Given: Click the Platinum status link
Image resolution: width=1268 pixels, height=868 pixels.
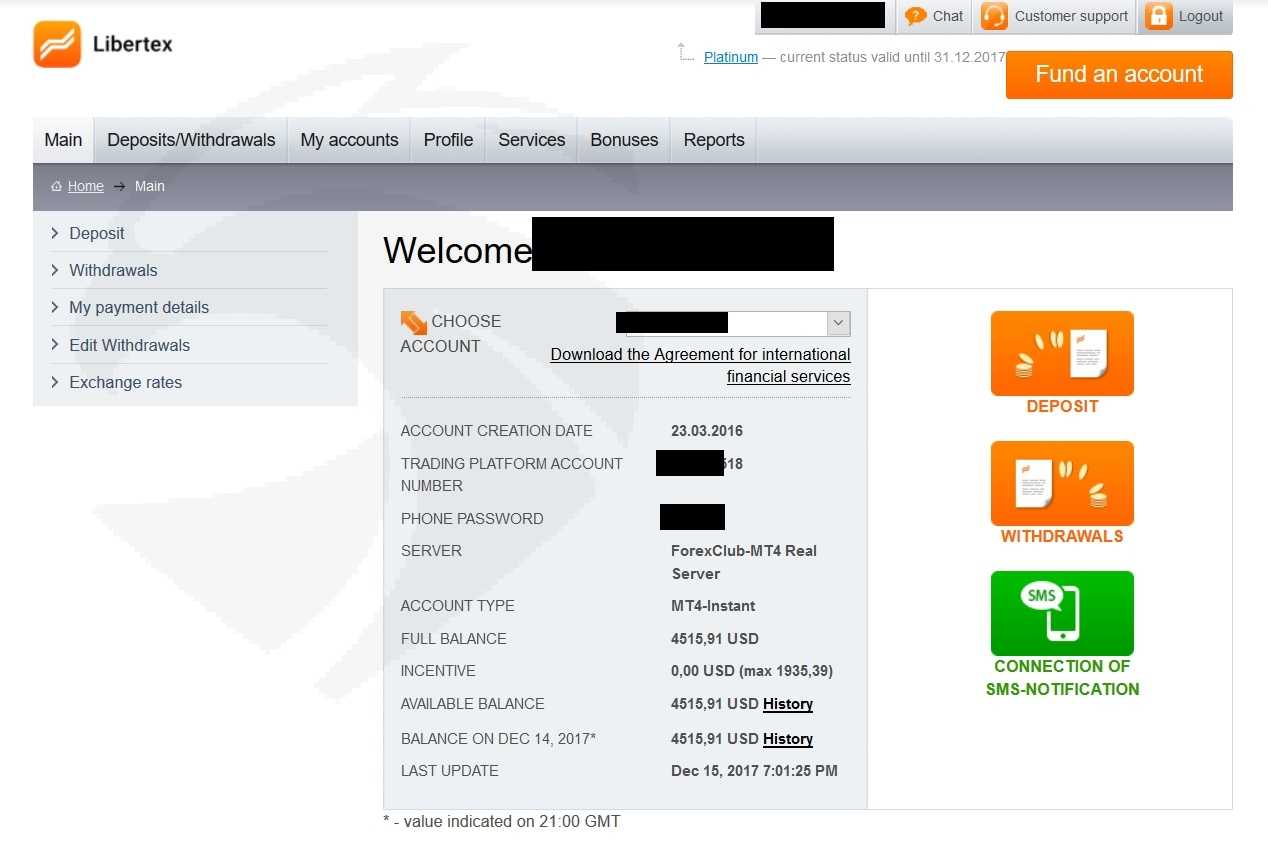Looking at the screenshot, I should click(x=731, y=57).
